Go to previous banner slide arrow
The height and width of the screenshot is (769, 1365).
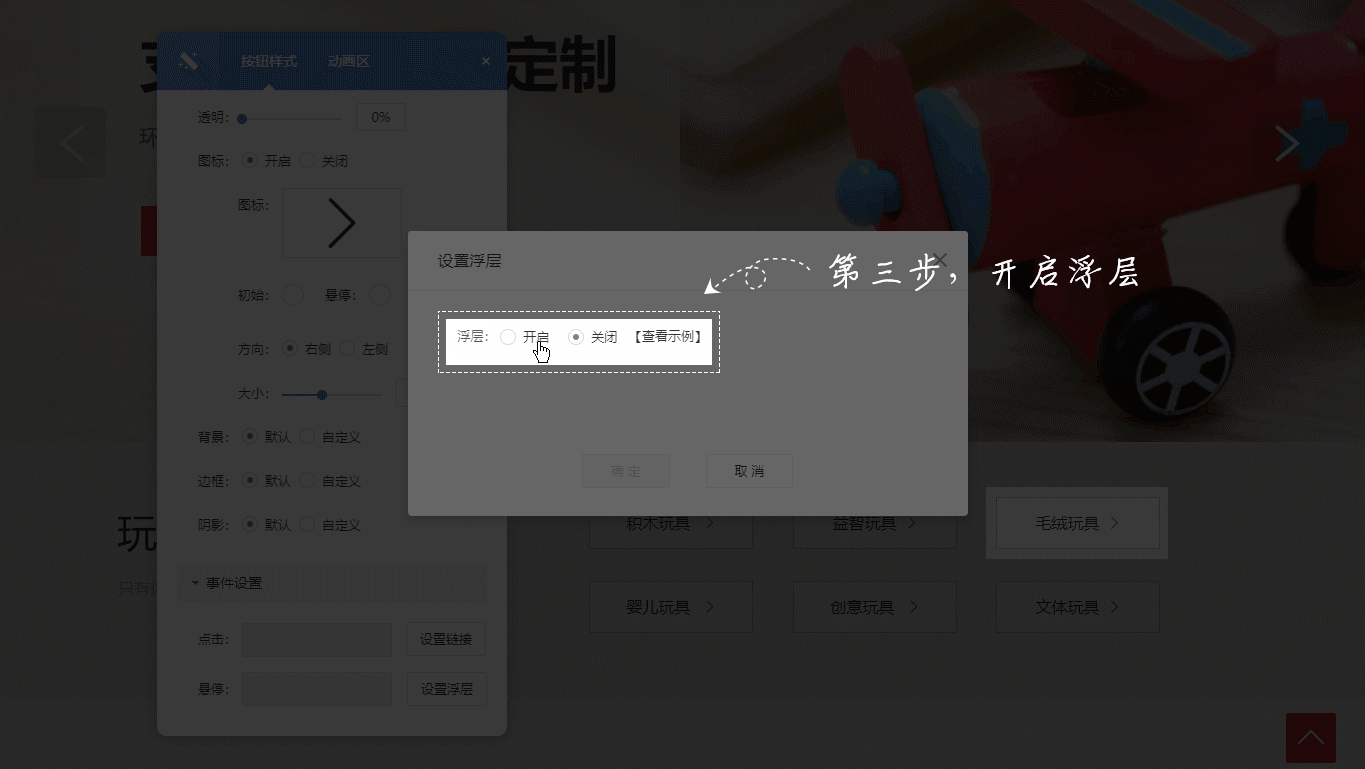point(71,143)
